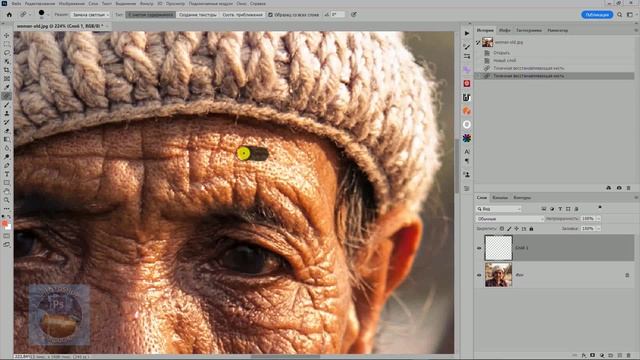Select the Lasso tool
Image resolution: width=640 pixels, height=360 pixels.
tap(7, 53)
